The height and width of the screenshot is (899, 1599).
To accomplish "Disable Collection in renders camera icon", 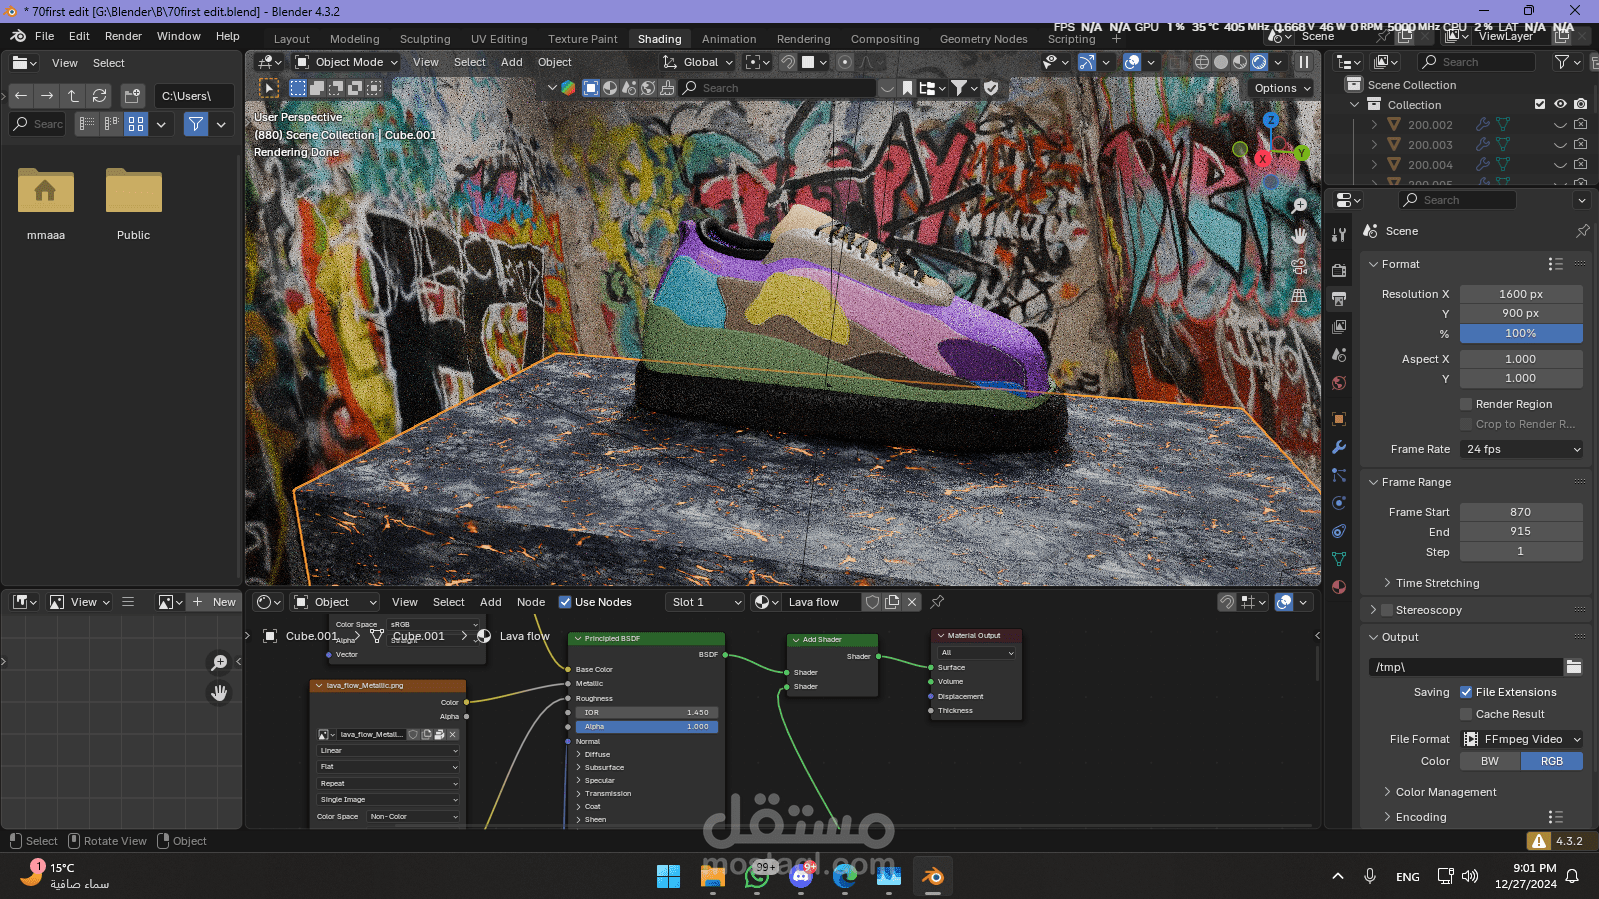I will pyautogui.click(x=1580, y=104).
